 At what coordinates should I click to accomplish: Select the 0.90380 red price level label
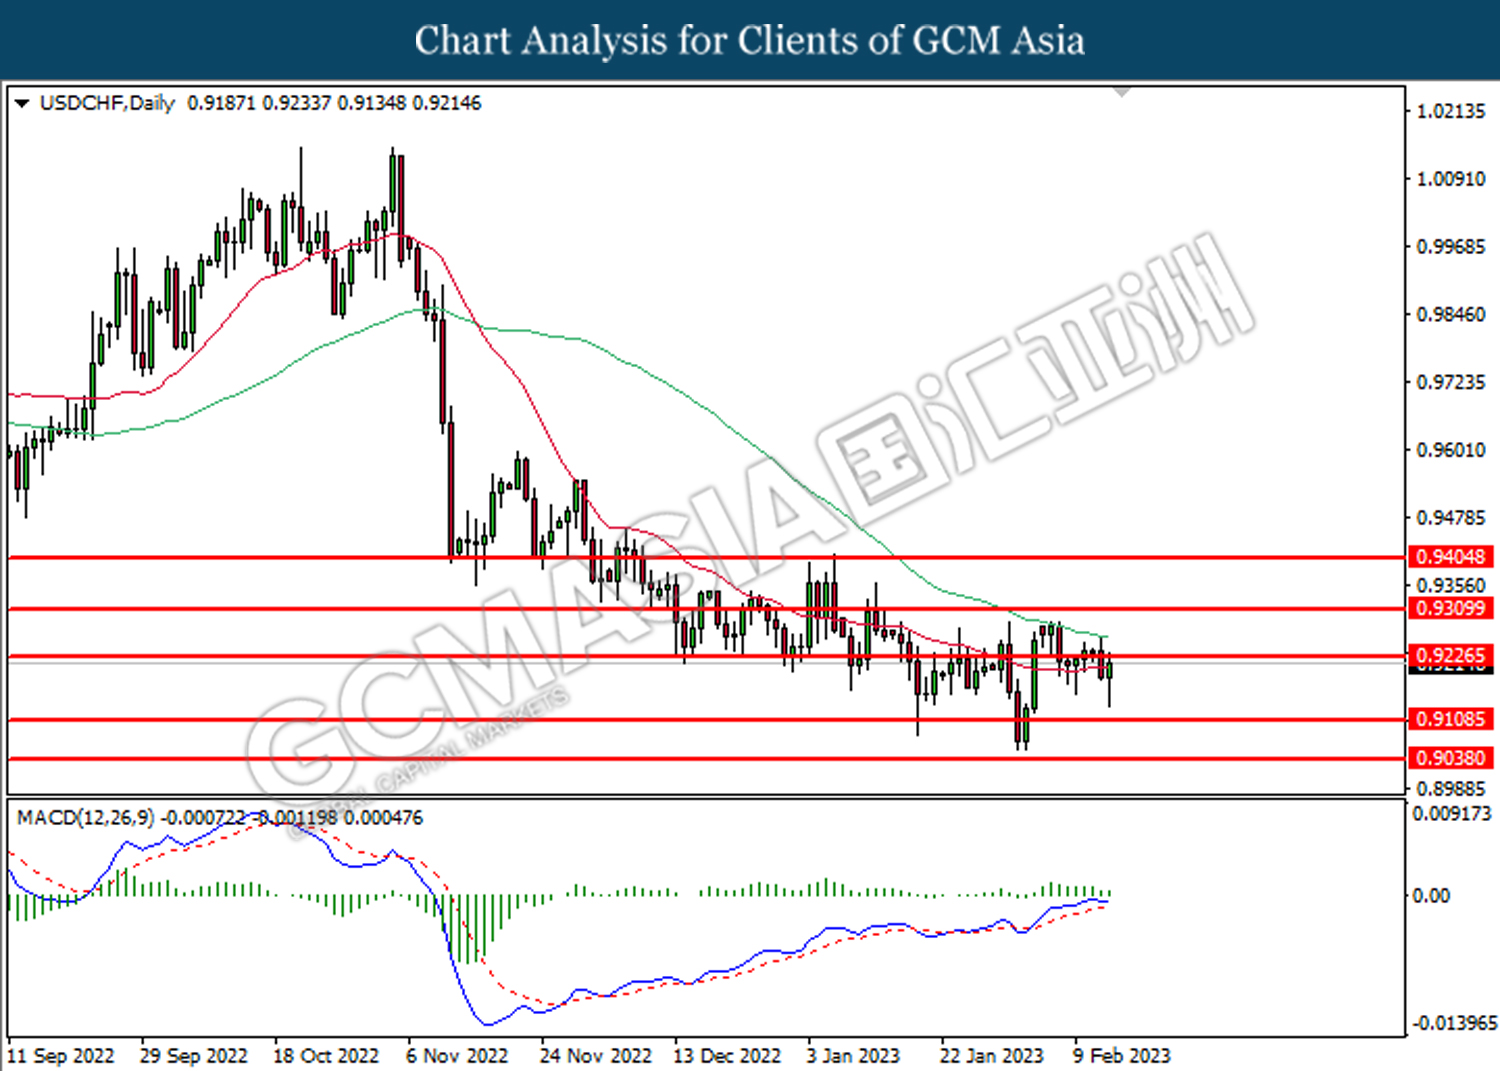pyautogui.click(x=1451, y=757)
